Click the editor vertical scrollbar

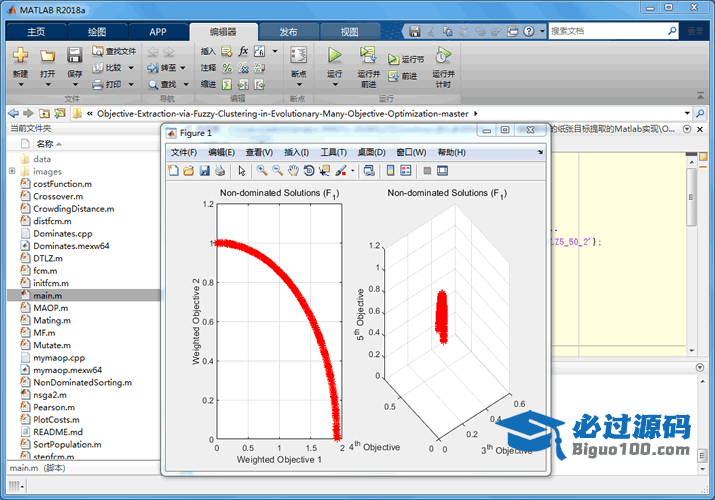coord(691,196)
